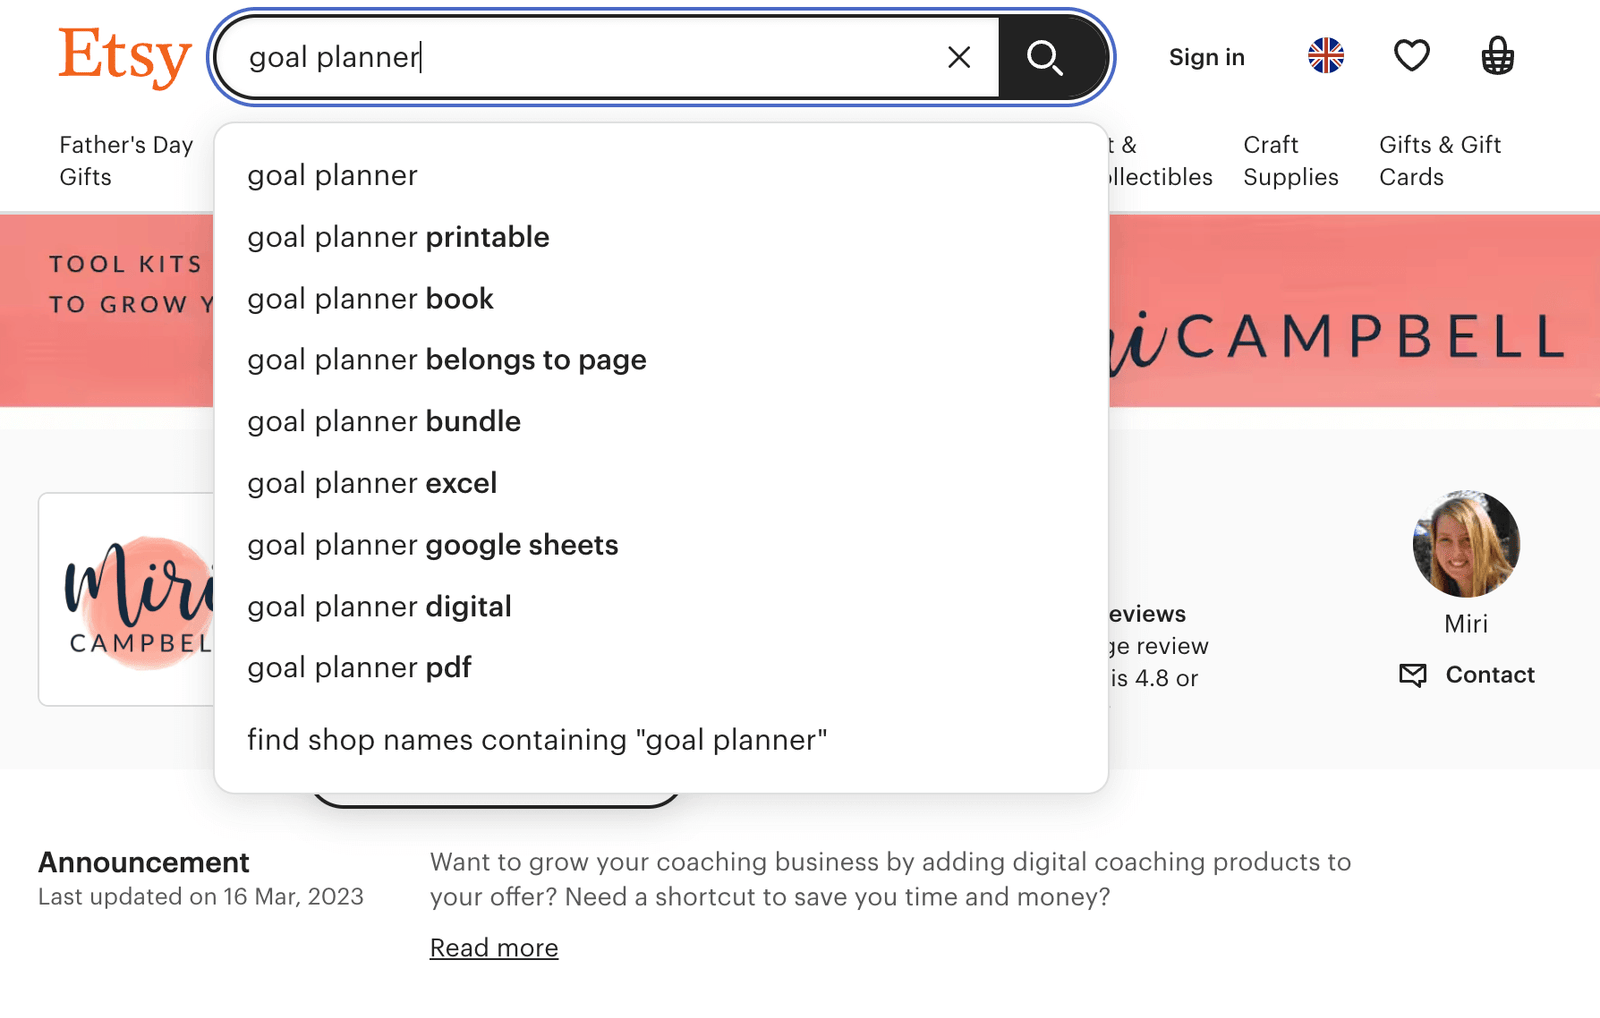This screenshot has width=1600, height=1018.
Task: Click the Read more link
Action: [494, 948]
